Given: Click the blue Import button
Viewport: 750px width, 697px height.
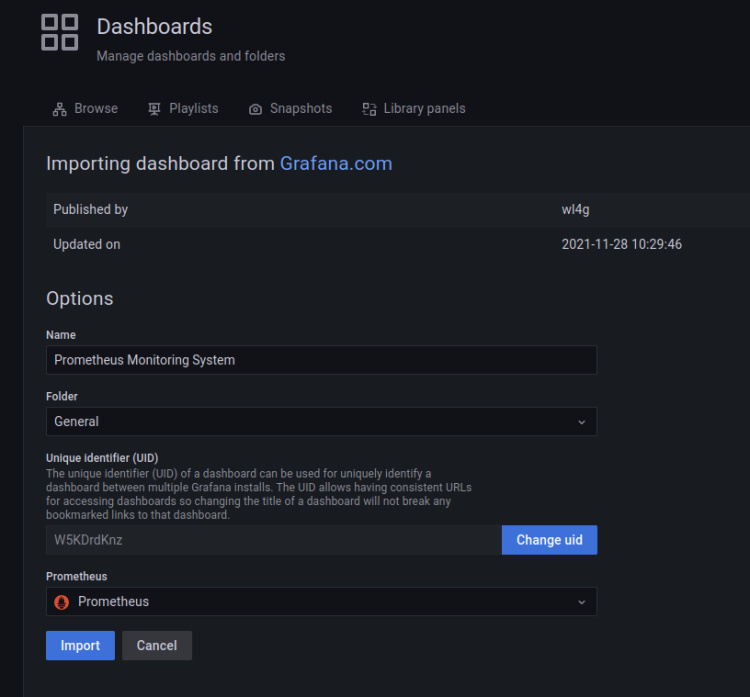Looking at the screenshot, I should 80,645.
